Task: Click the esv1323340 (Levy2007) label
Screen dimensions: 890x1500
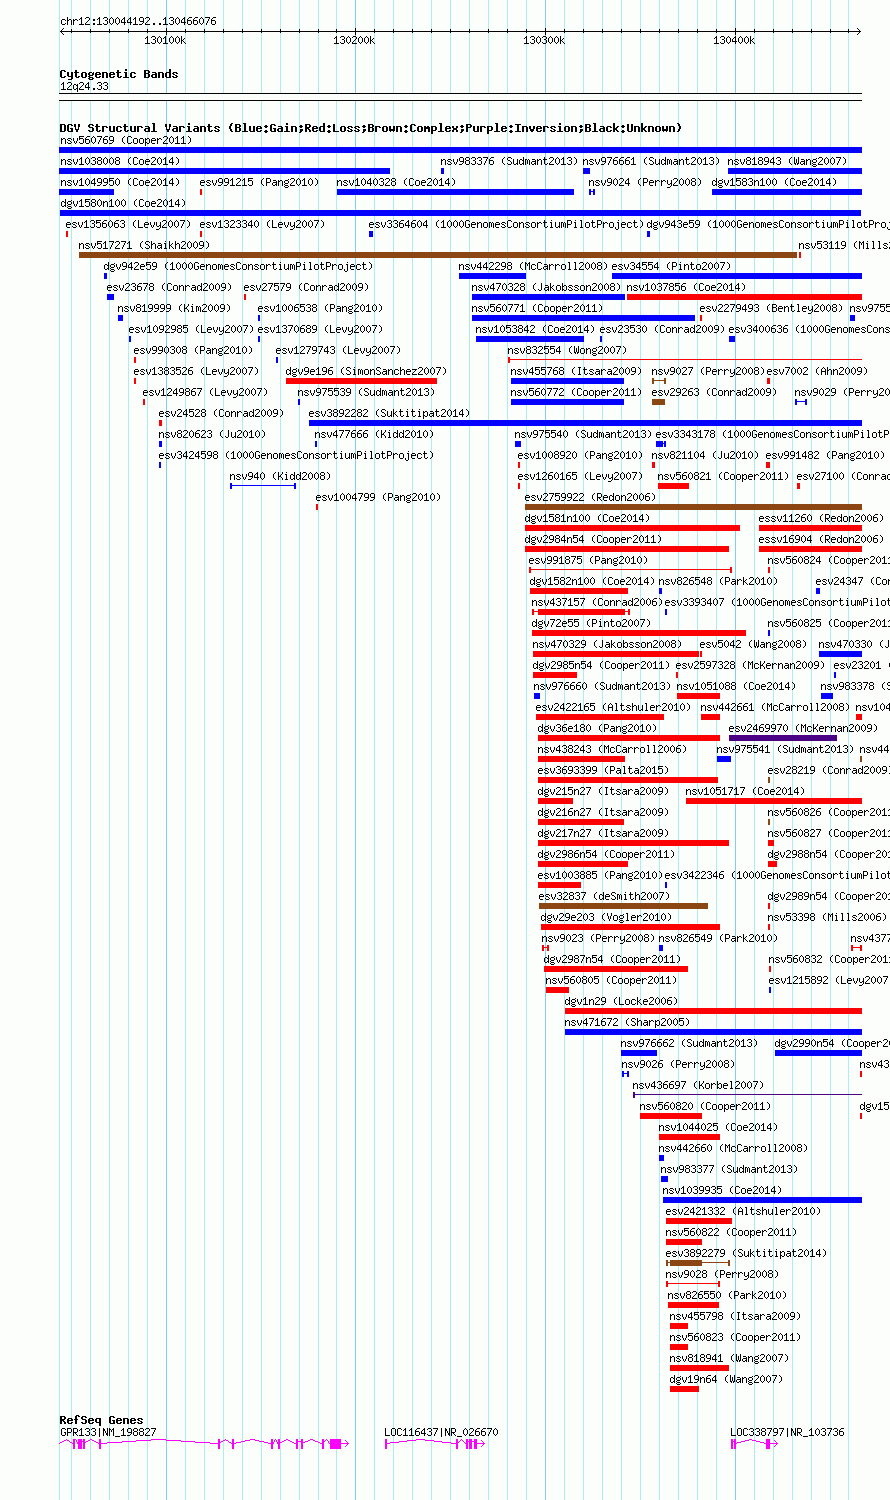Action: click(262, 224)
